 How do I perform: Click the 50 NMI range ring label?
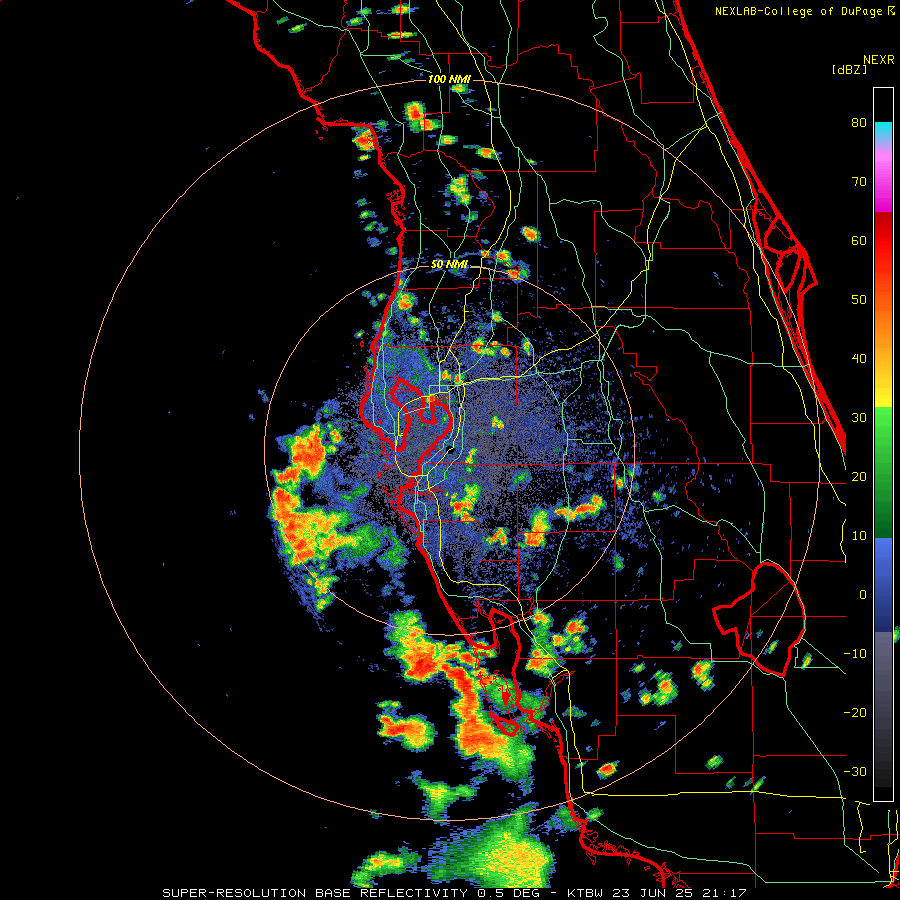pyautogui.click(x=449, y=265)
